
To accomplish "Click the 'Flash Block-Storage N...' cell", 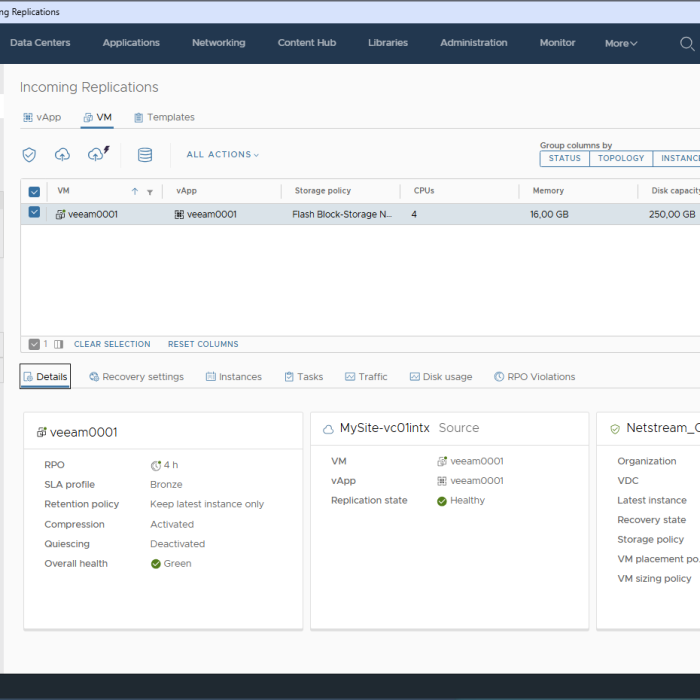I will pyautogui.click(x=342, y=215).
